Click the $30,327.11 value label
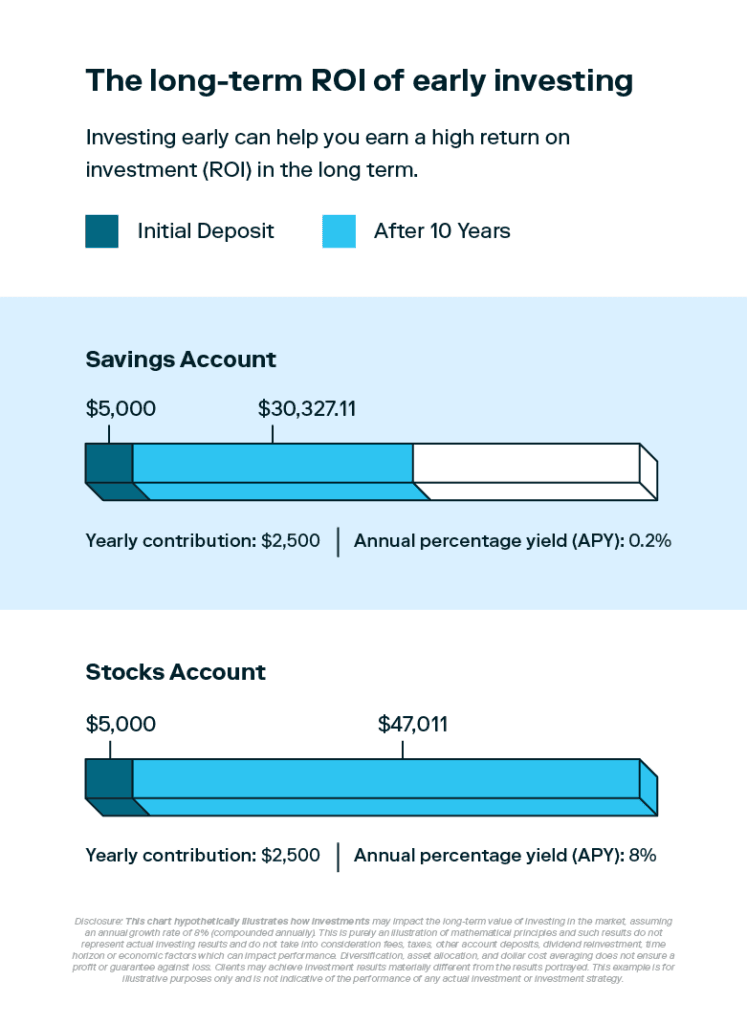Image resolution: width=747 pixels, height=1024 pixels. 307,408
